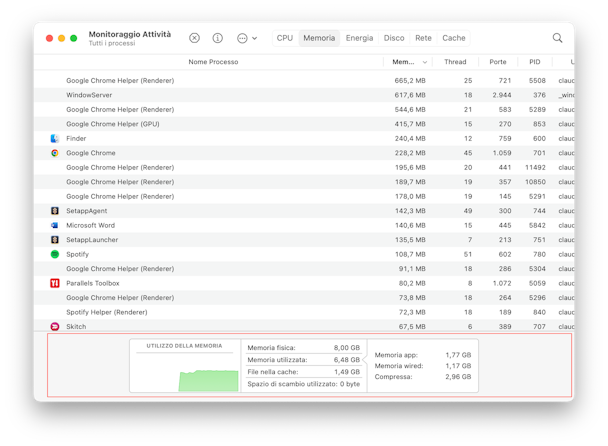Click the Finder app icon in list
The width and height of the screenshot is (608, 446).
(55, 138)
